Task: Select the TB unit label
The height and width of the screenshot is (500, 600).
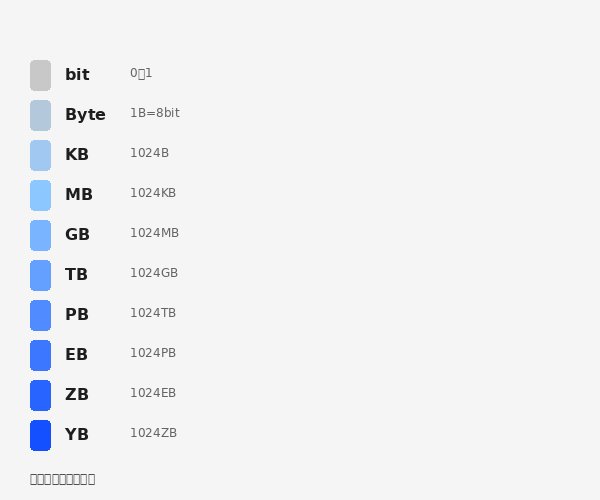Action: point(77,274)
